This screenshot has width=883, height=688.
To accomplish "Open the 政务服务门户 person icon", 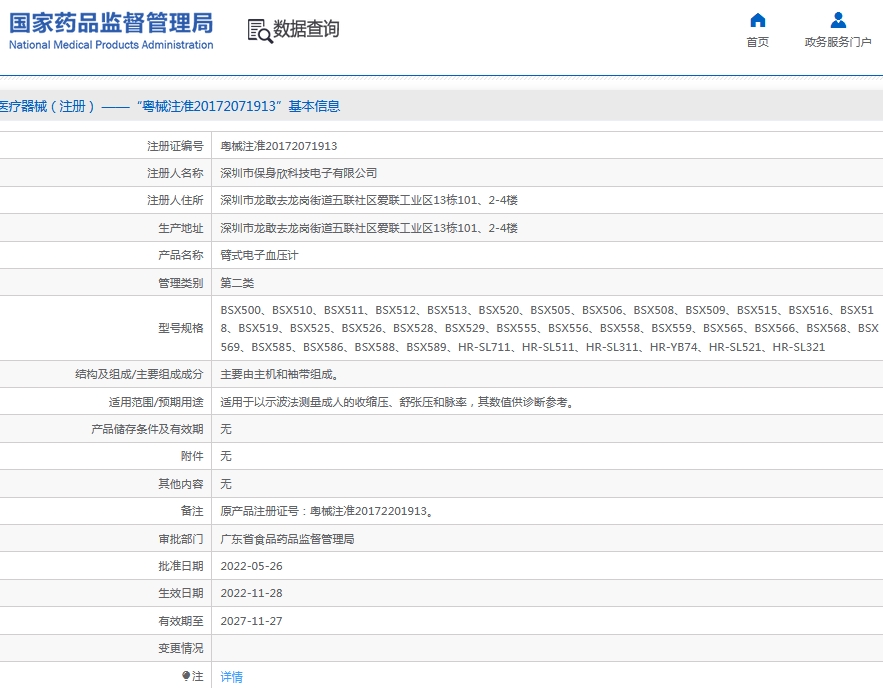I will click(x=838, y=20).
